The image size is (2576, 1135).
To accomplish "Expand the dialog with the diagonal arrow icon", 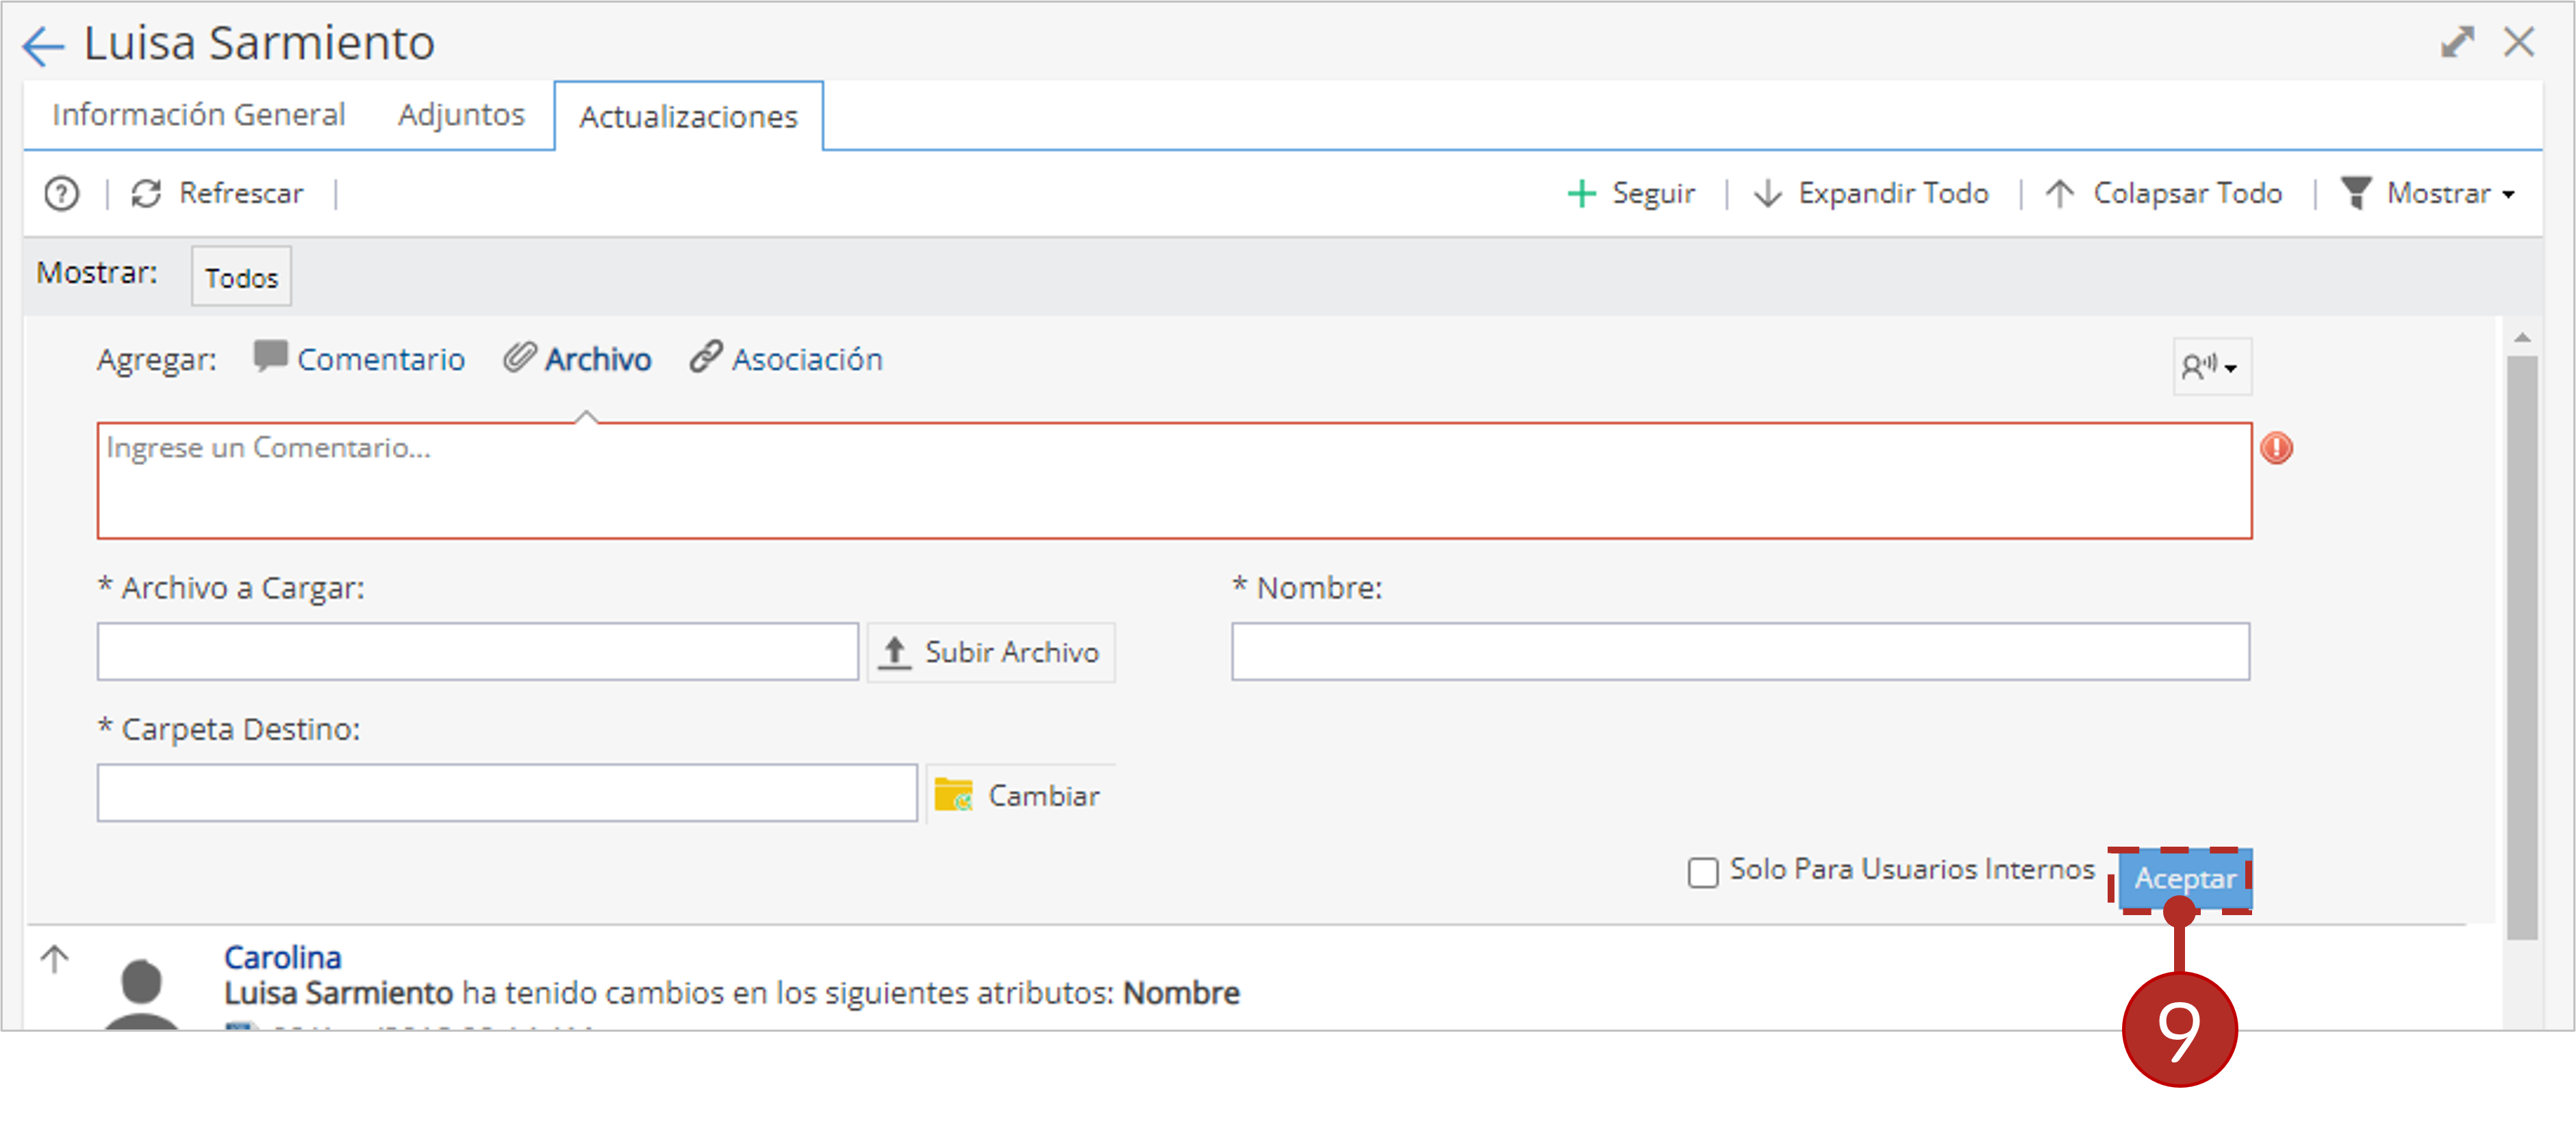I will 2457,42.
